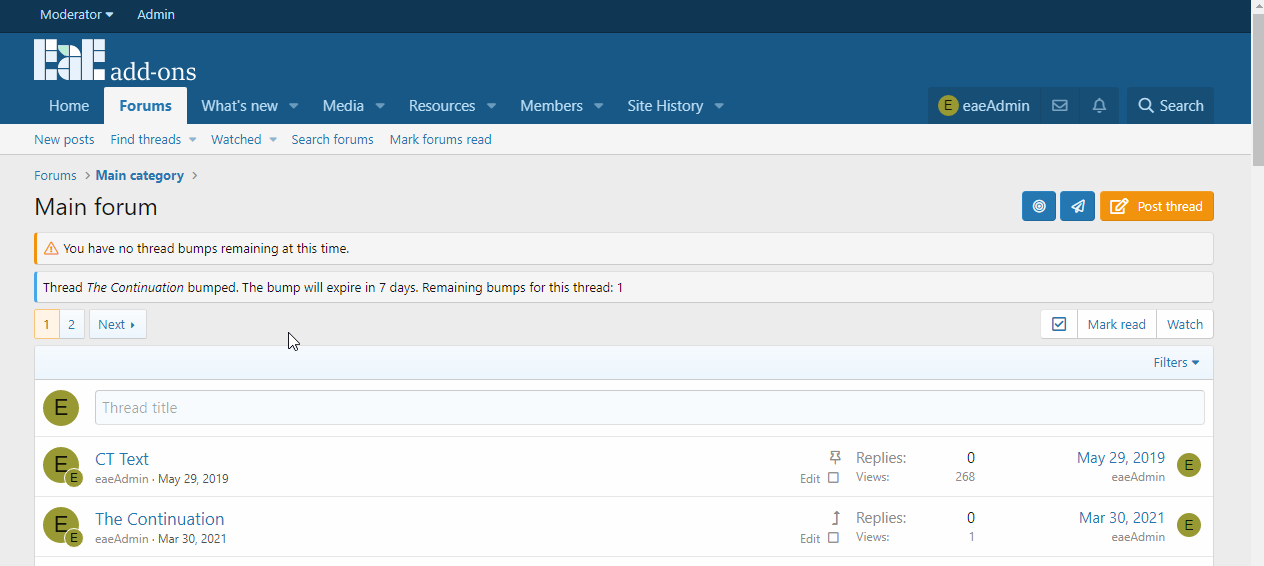This screenshot has height=566, width=1264.
Task: Select the Search forums menu item
Action: pos(332,140)
